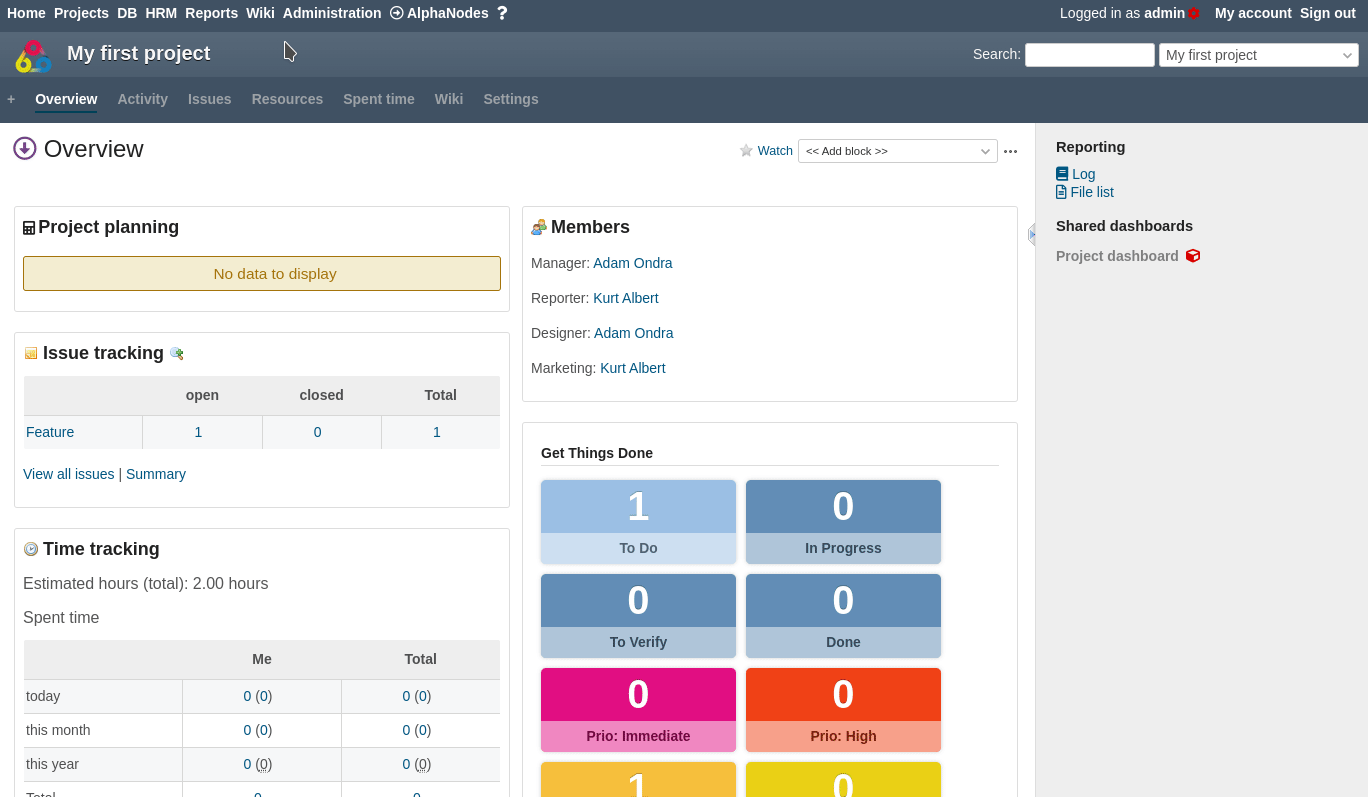Click the circled arrow icon beside Overview
Viewport: 1368px width, 797px height.
point(24,148)
